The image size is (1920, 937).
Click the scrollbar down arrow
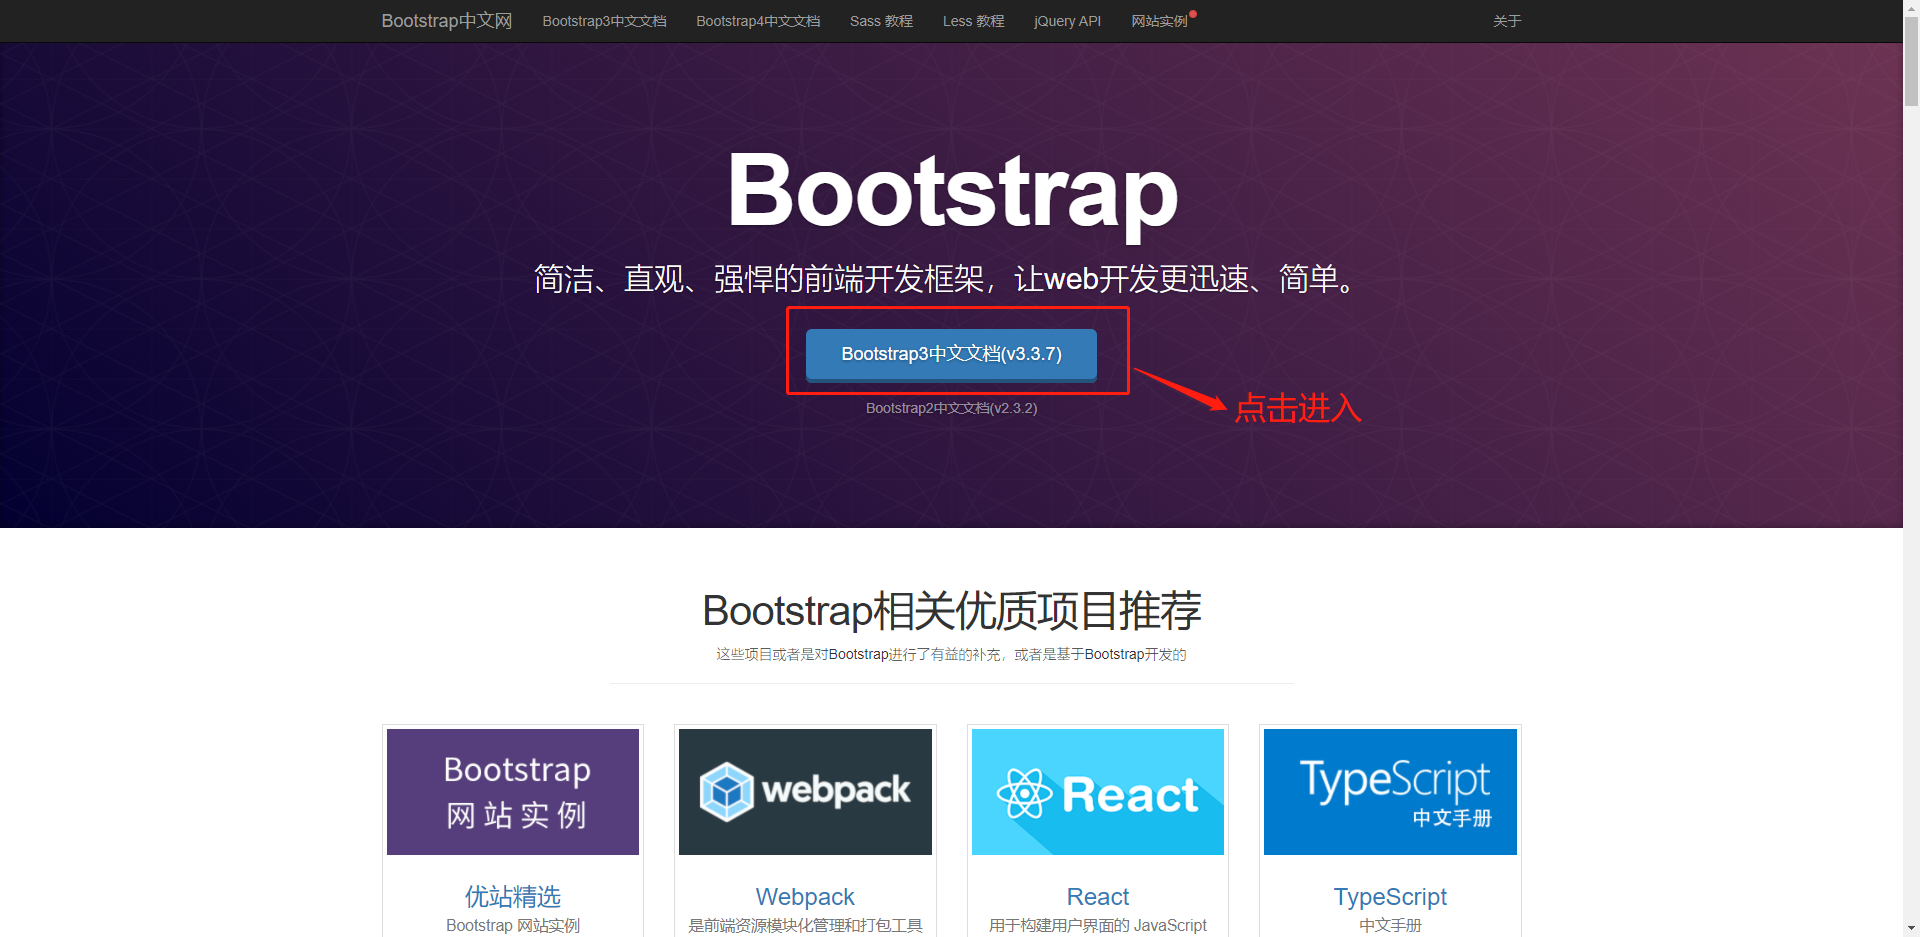(x=1911, y=928)
